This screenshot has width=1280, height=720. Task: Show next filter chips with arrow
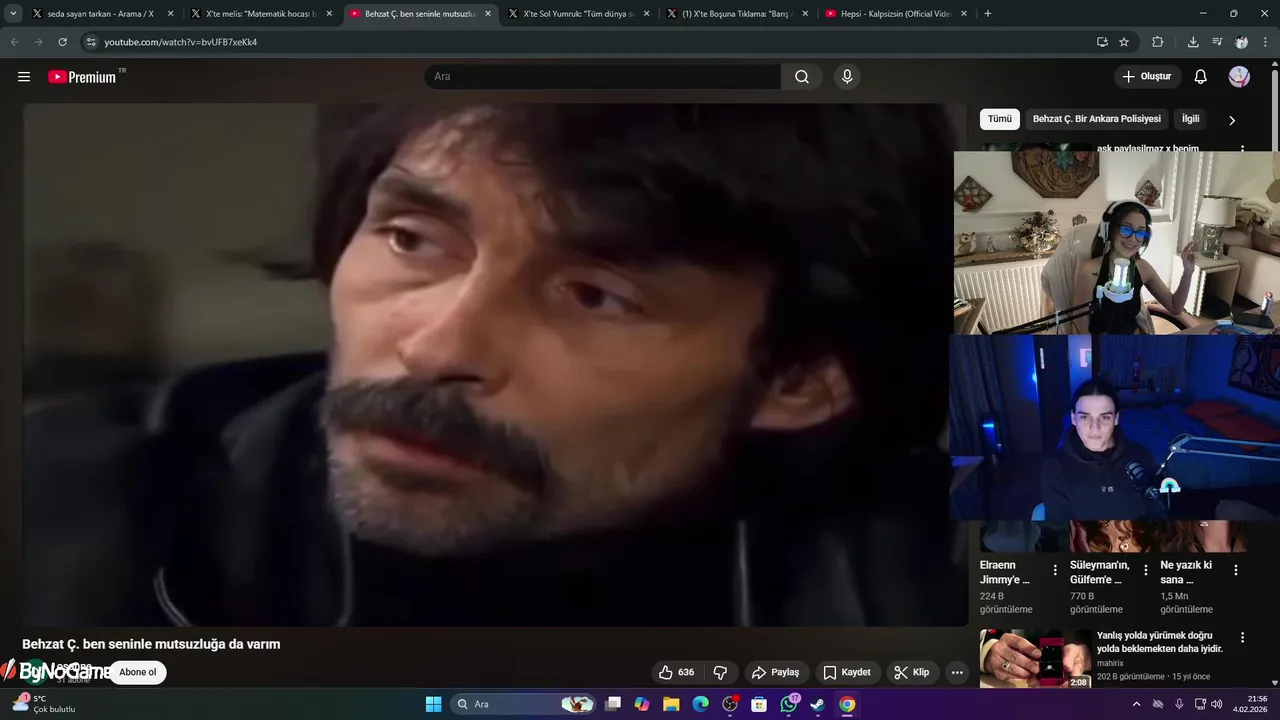point(1232,120)
